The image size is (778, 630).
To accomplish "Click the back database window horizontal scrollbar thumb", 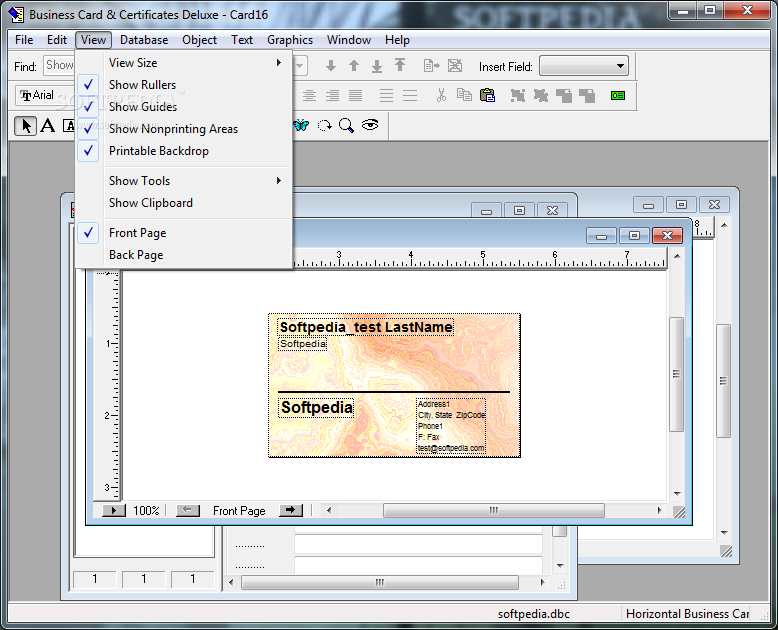I will 380,582.
